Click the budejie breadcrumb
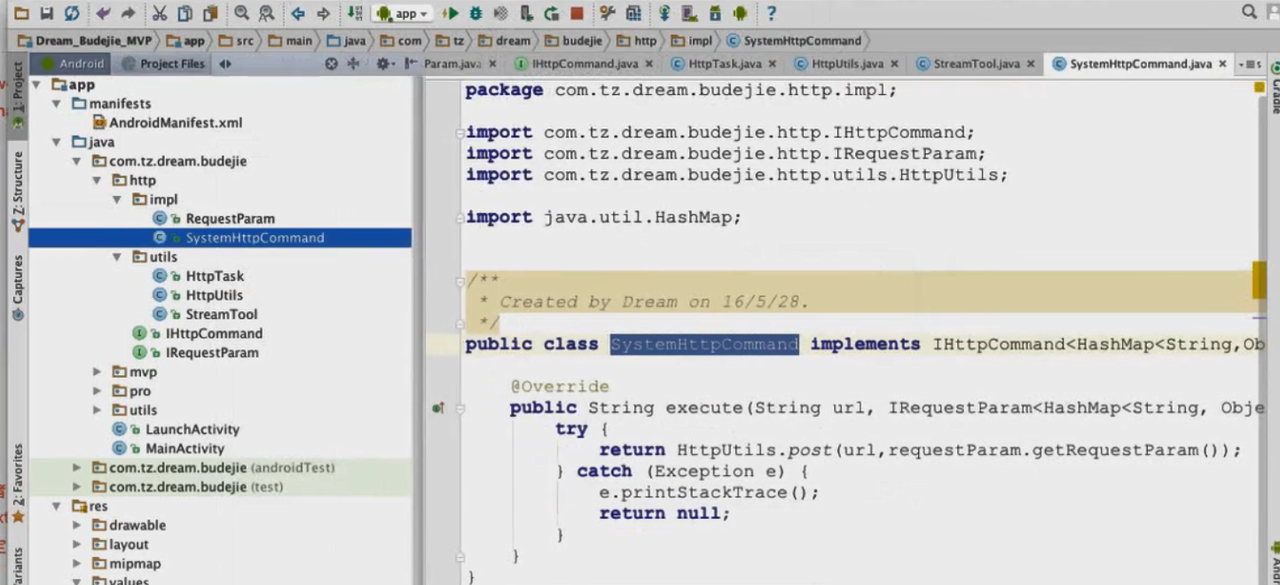Image resolution: width=1280 pixels, height=585 pixels. click(574, 41)
